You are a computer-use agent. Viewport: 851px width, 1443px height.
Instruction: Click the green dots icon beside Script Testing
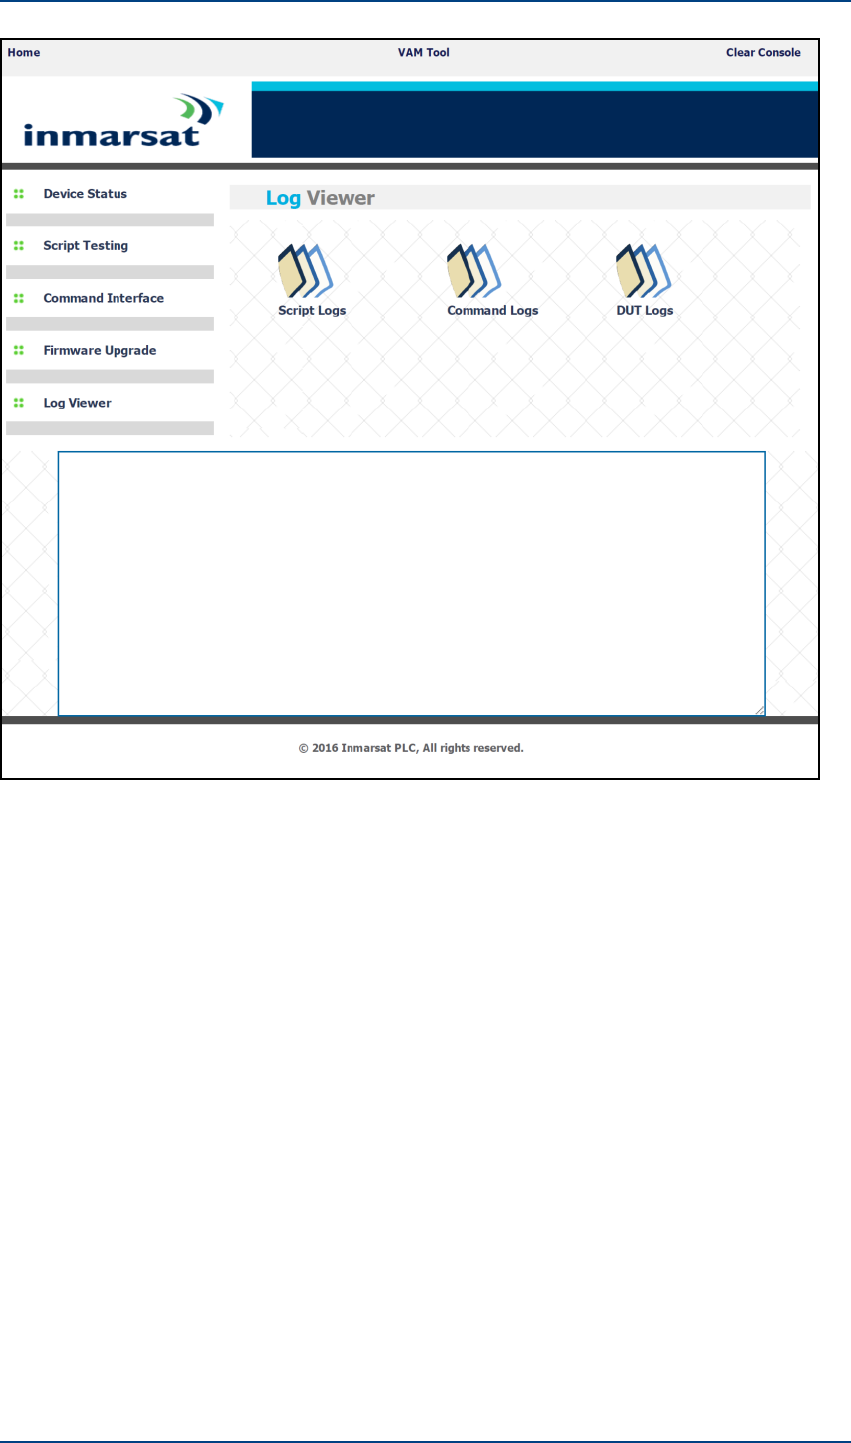(x=18, y=246)
